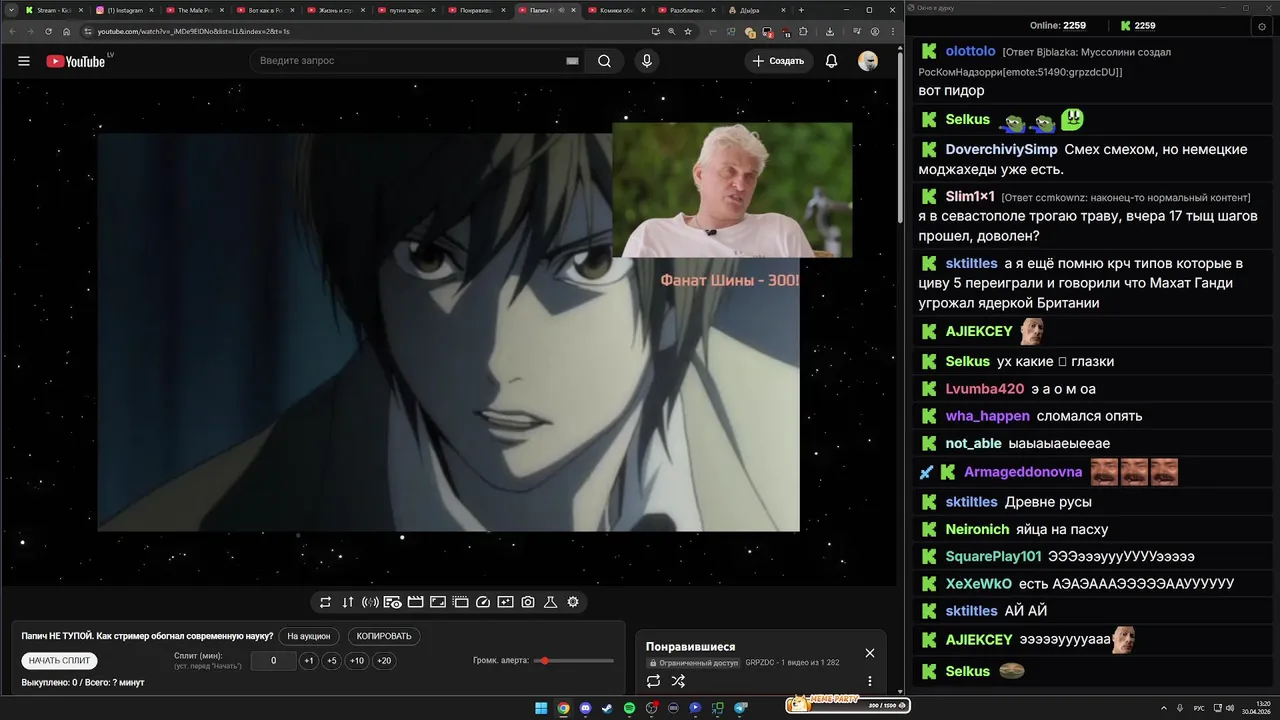1280x720 pixels.
Task: Open the YouTube hamburger guide menu
Action: pyautogui.click(x=24, y=61)
